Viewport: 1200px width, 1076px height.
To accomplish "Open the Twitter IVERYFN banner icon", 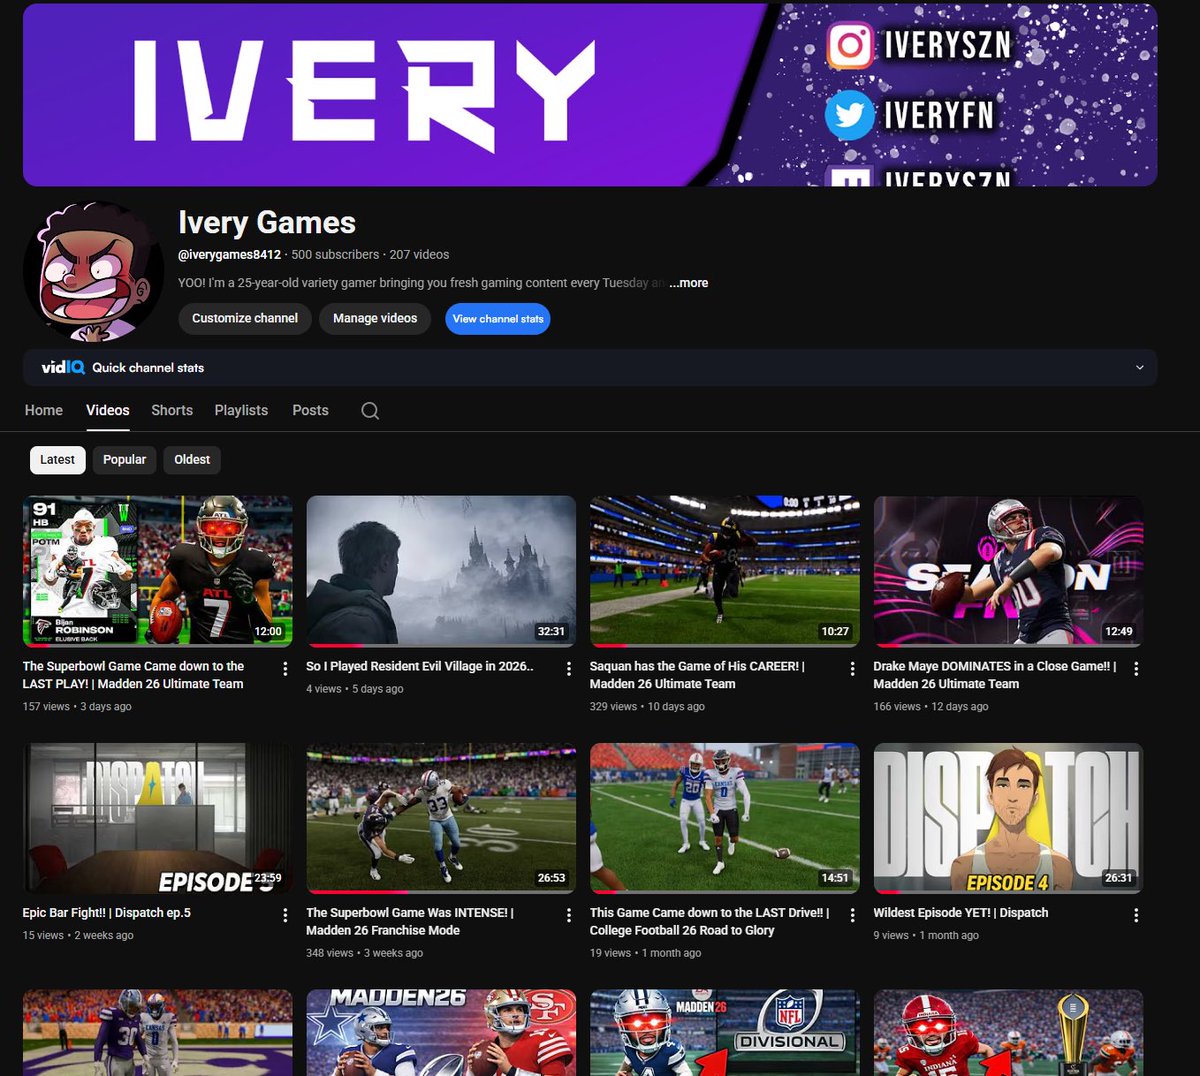I will 850,115.
